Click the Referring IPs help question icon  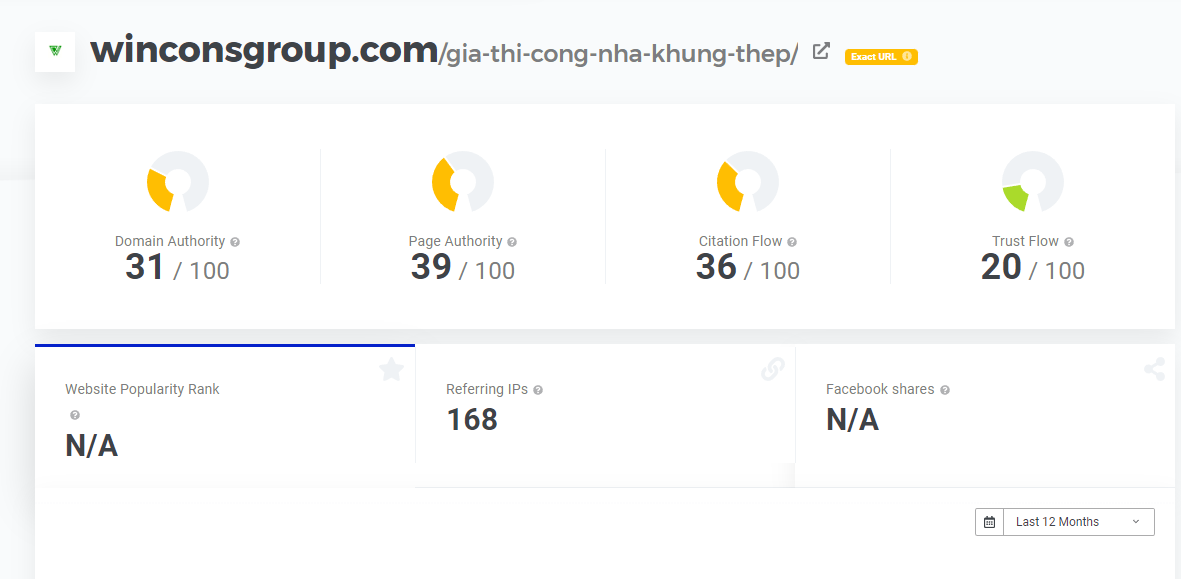[x=538, y=390]
